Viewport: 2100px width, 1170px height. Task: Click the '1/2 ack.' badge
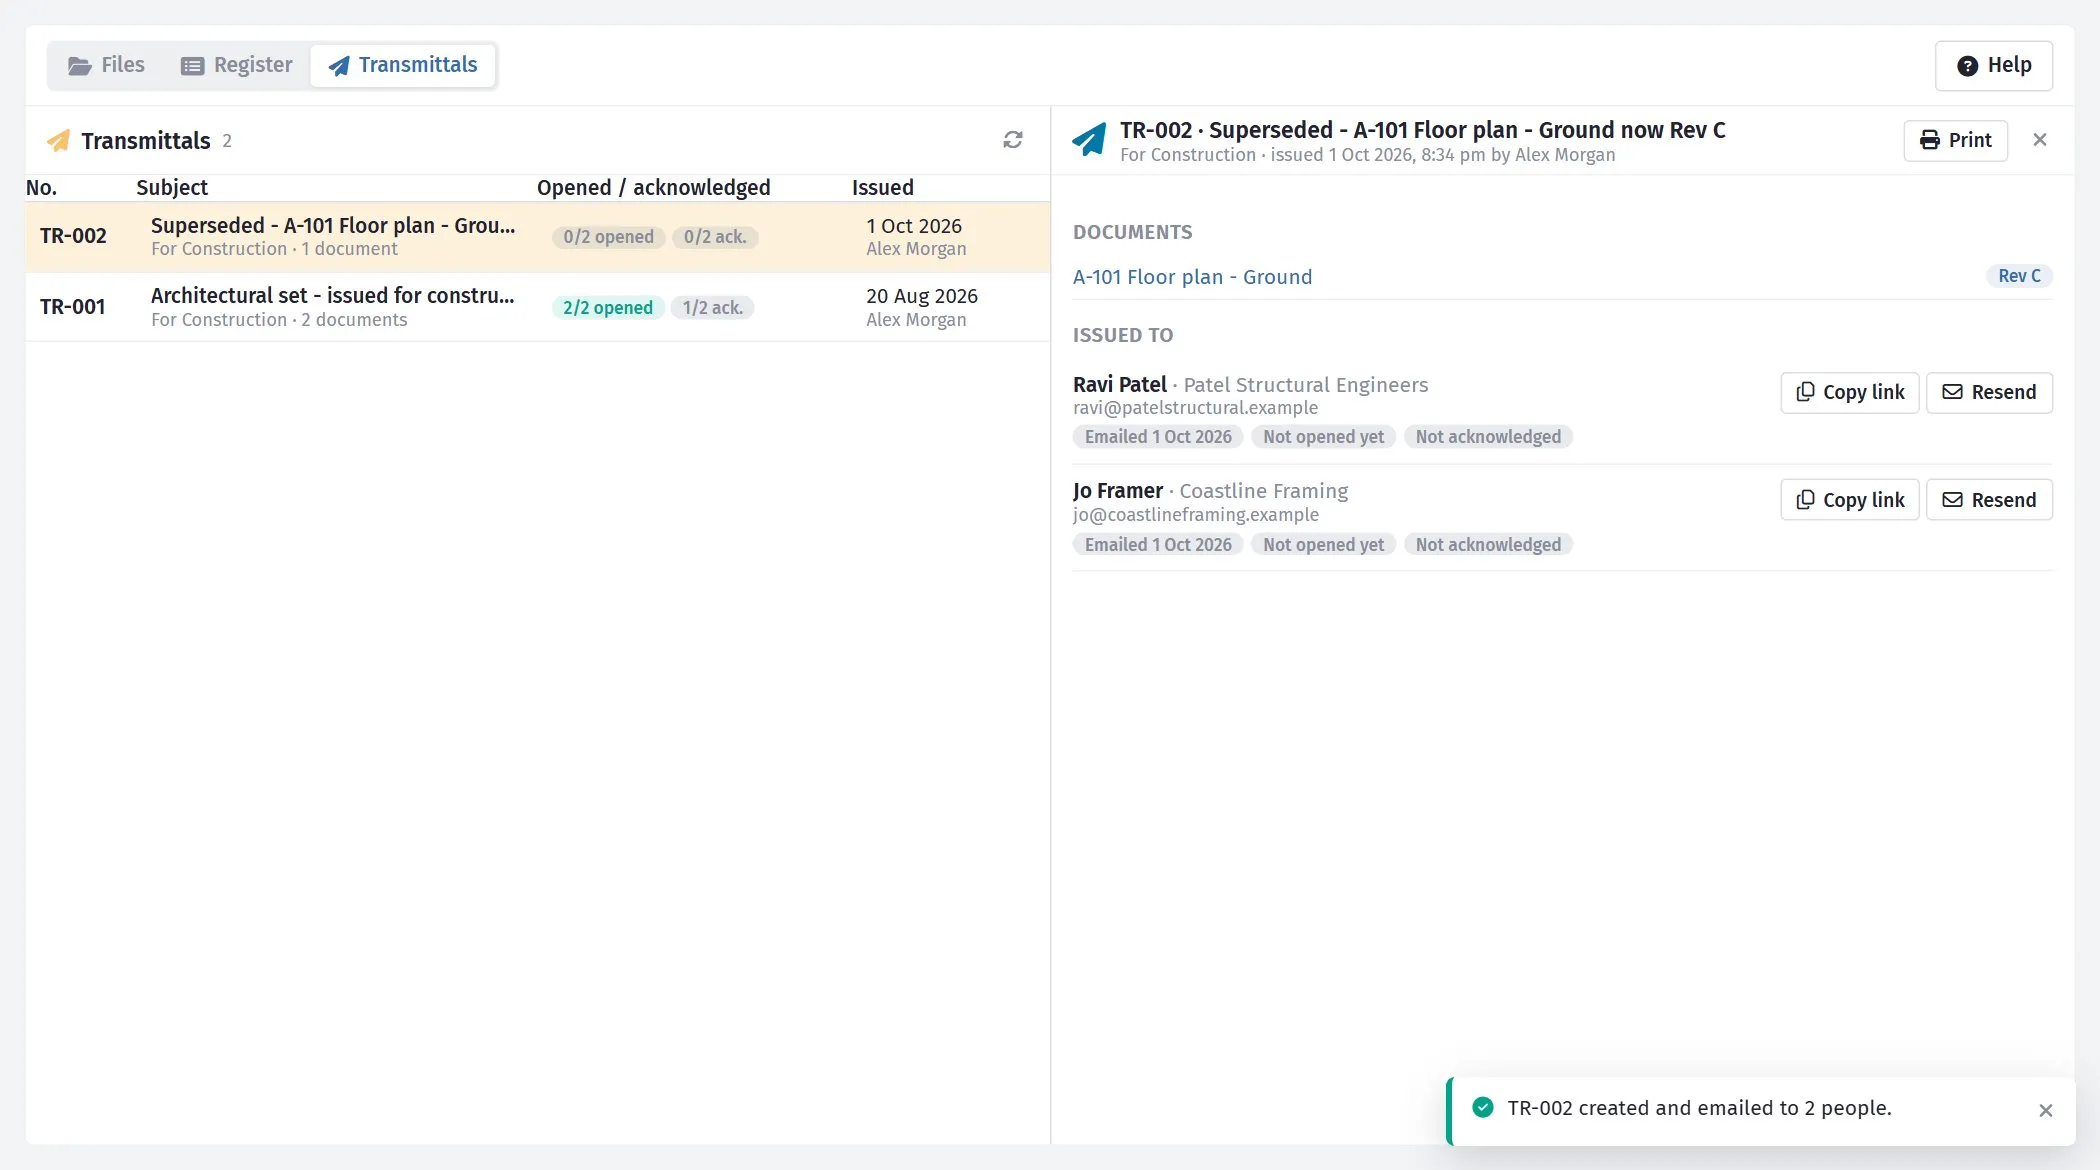pyautogui.click(x=712, y=308)
